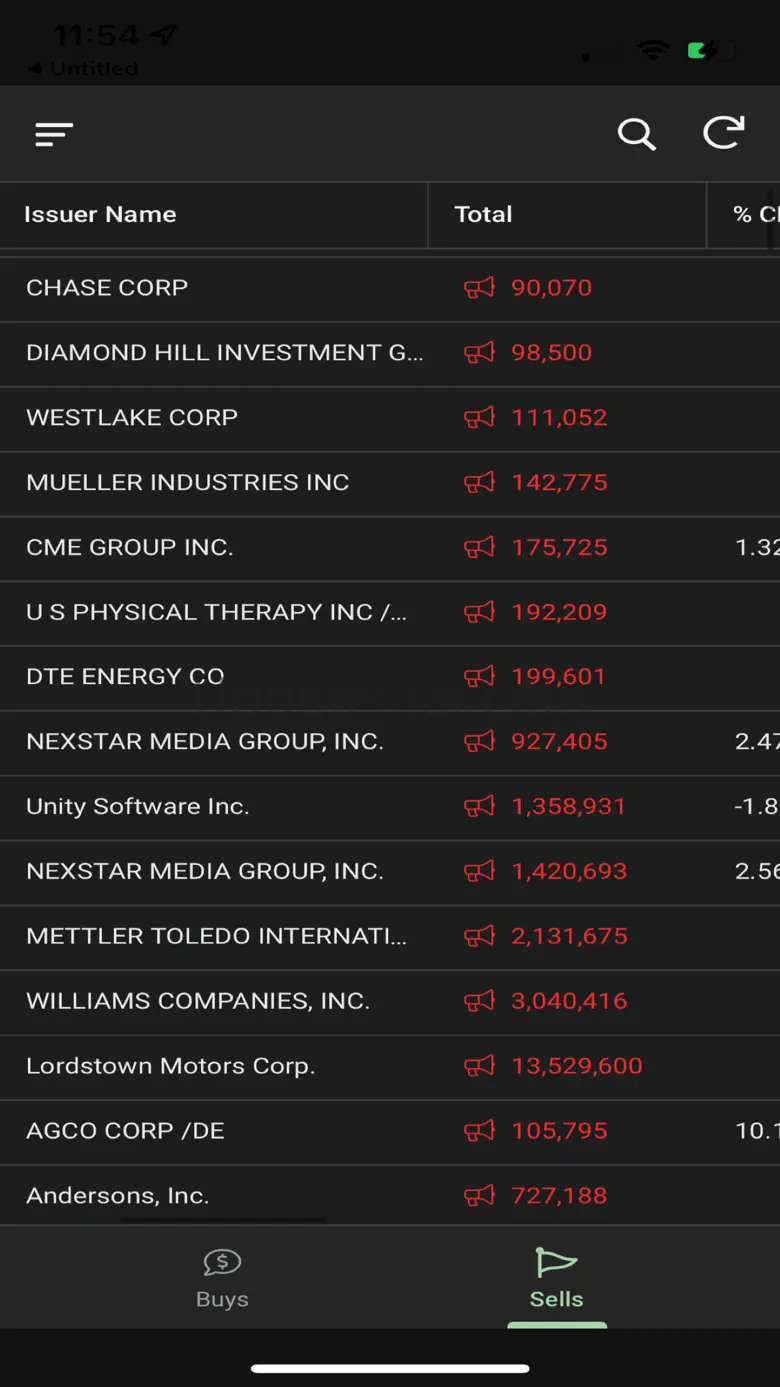Viewport: 780px width, 1387px height.
Task: Tap the battery charging status icon
Action: click(x=713, y=50)
